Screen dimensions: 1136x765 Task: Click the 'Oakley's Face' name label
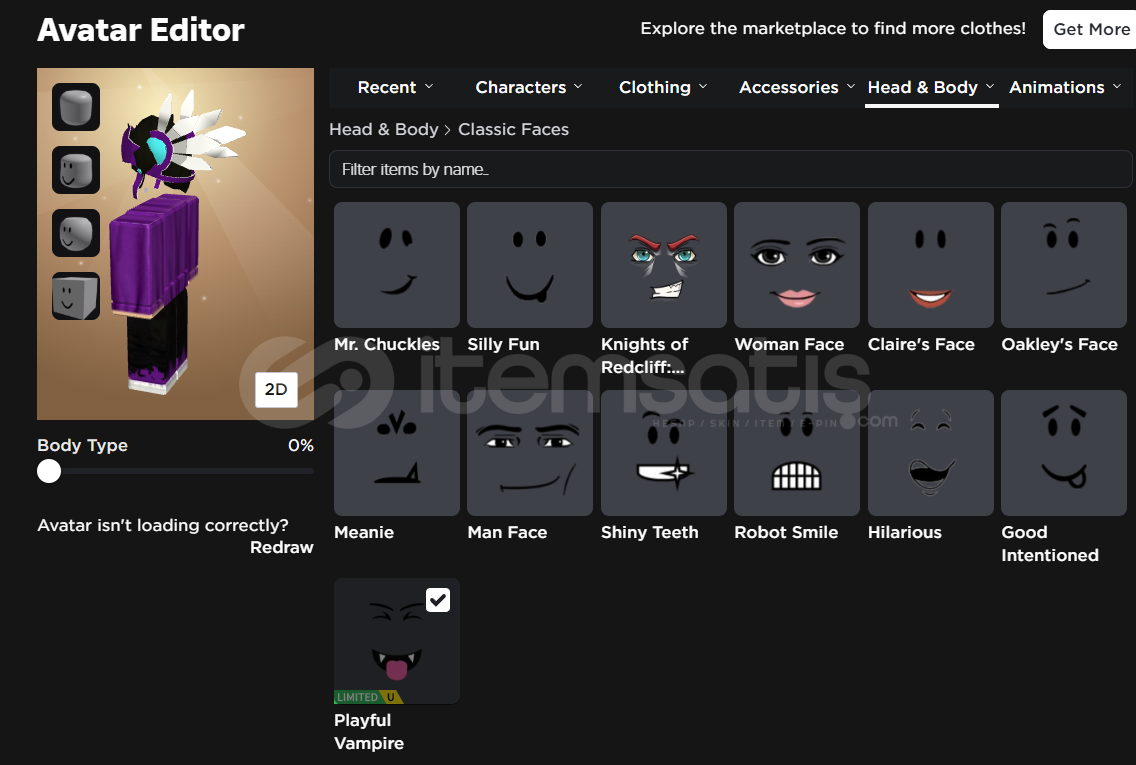click(x=1060, y=345)
